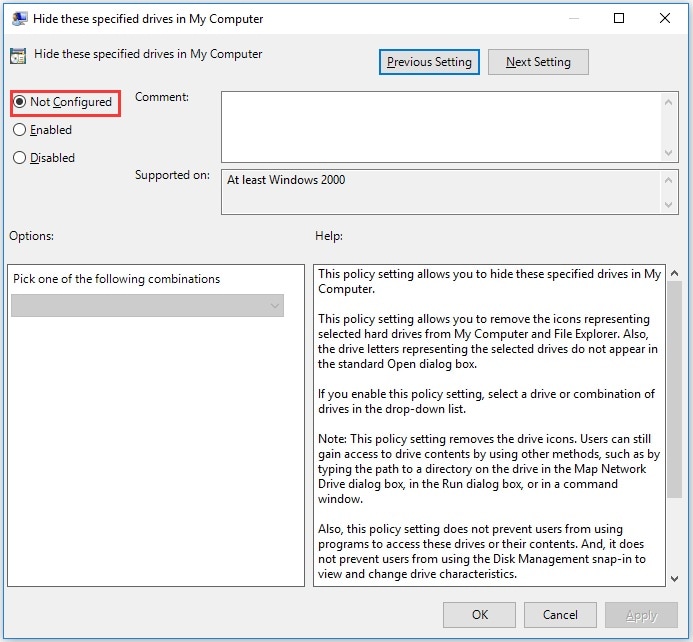Click 'Pick one of the following combinations' label
This screenshot has height=642, width=693.
(116, 279)
